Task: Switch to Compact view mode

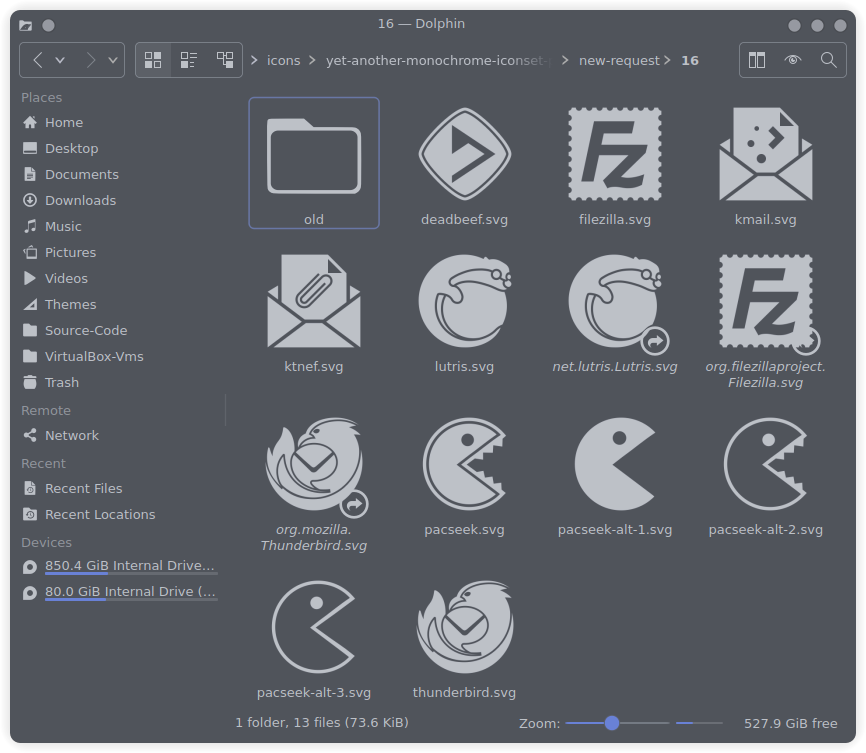Action: click(189, 60)
